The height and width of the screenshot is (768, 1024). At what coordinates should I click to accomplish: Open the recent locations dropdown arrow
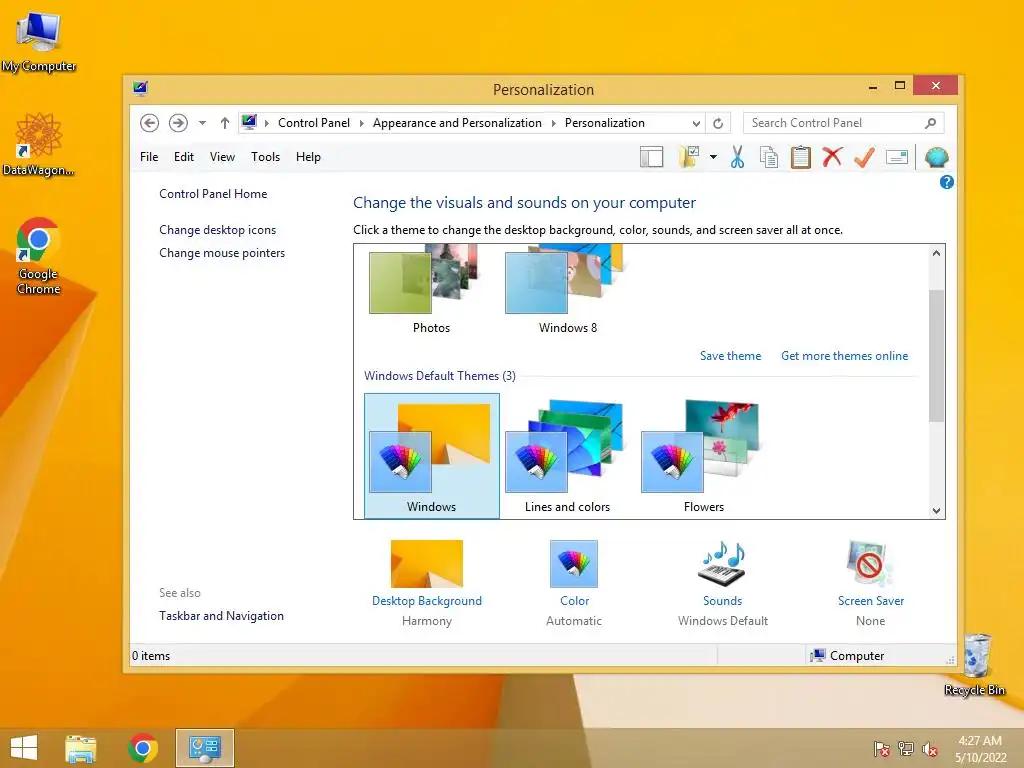click(202, 123)
